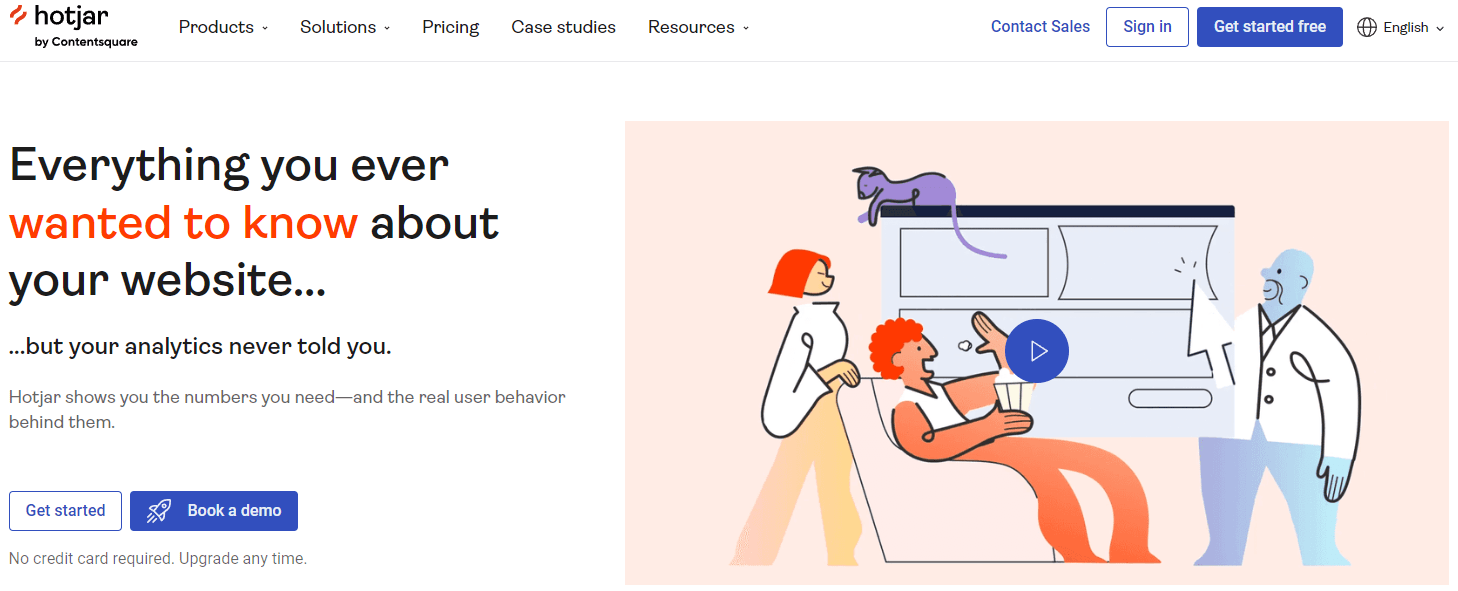Screen dimensions: 1458x591
Task: Expand the Solutions menu
Action: [345, 27]
